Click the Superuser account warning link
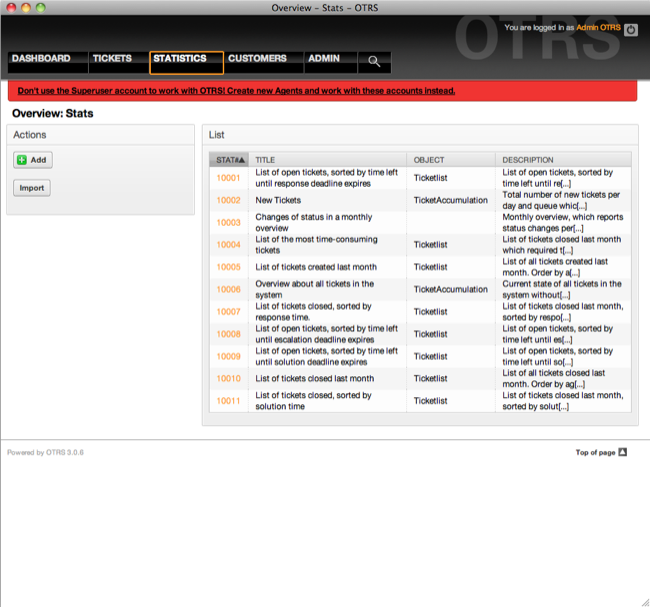650x607 pixels. 236,91
